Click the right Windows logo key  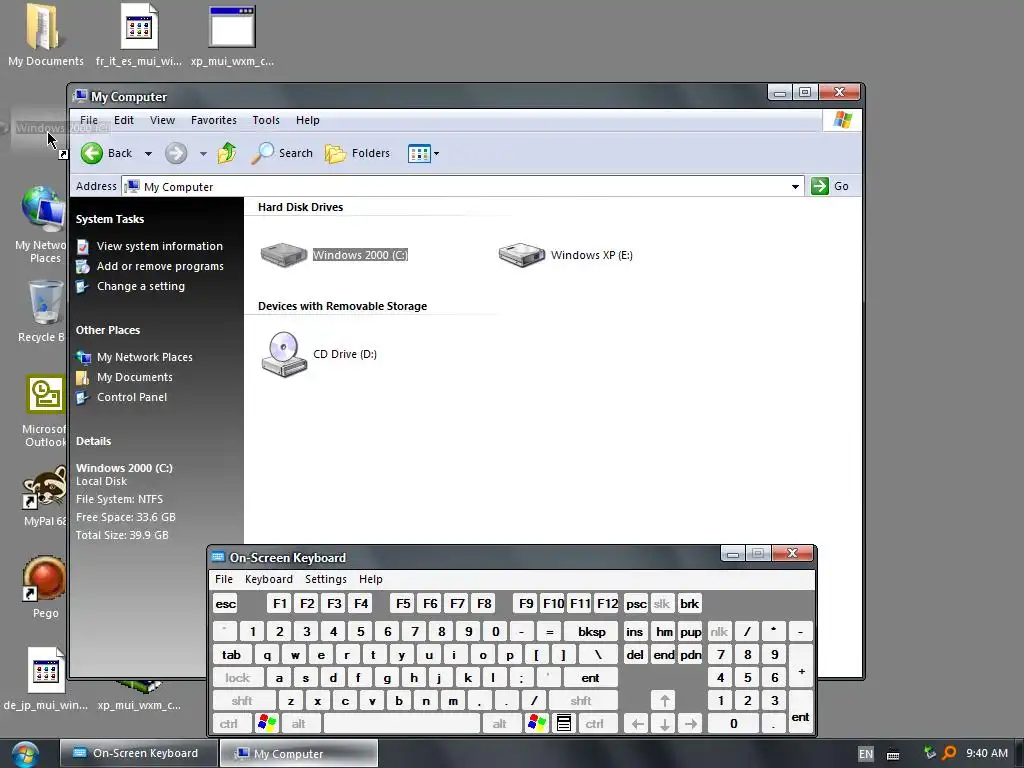pos(537,724)
